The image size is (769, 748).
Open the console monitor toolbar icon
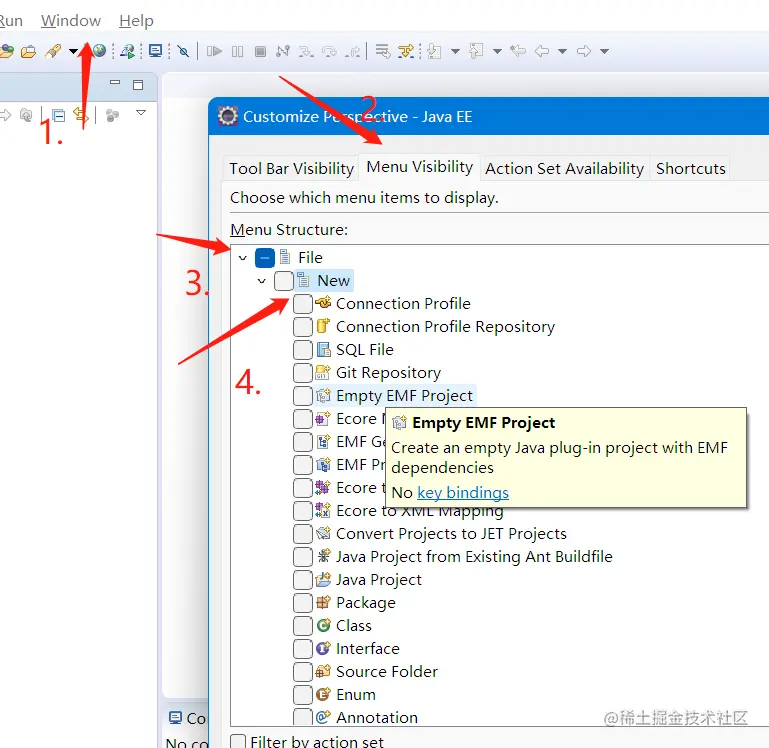[155, 51]
